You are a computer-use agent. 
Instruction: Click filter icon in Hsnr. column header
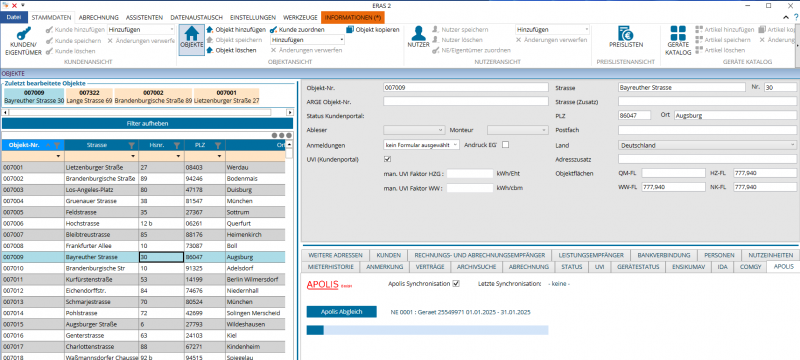(177, 145)
